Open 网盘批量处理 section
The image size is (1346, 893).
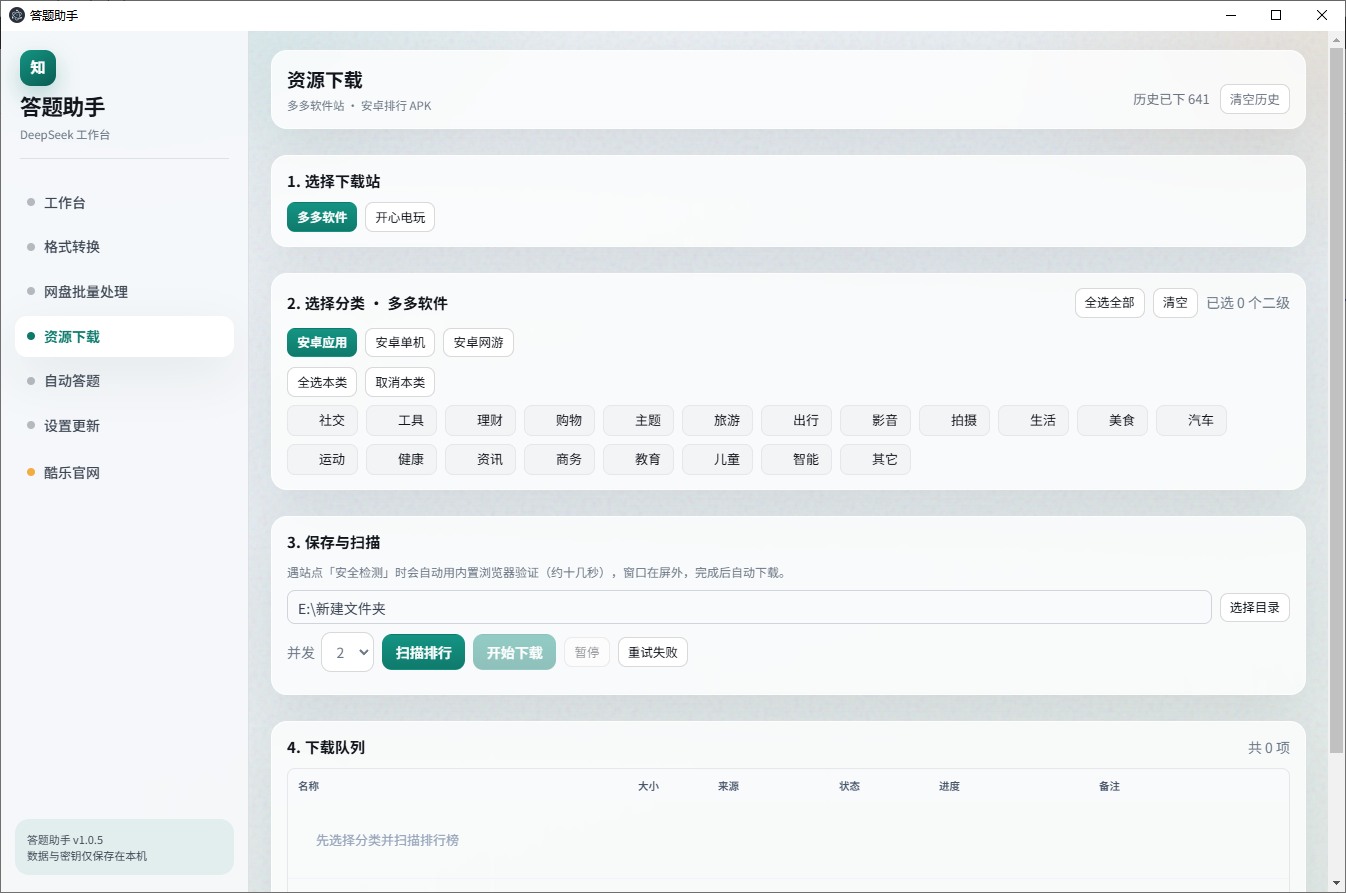(x=124, y=292)
